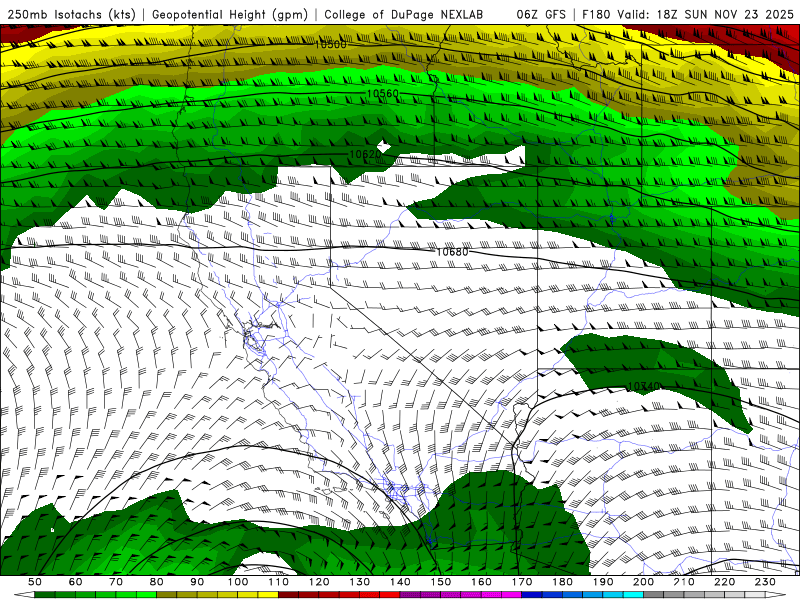Viewport: 800px width, 600px height.
Task: Click the 140 value on the color scale
Action: point(400,582)
